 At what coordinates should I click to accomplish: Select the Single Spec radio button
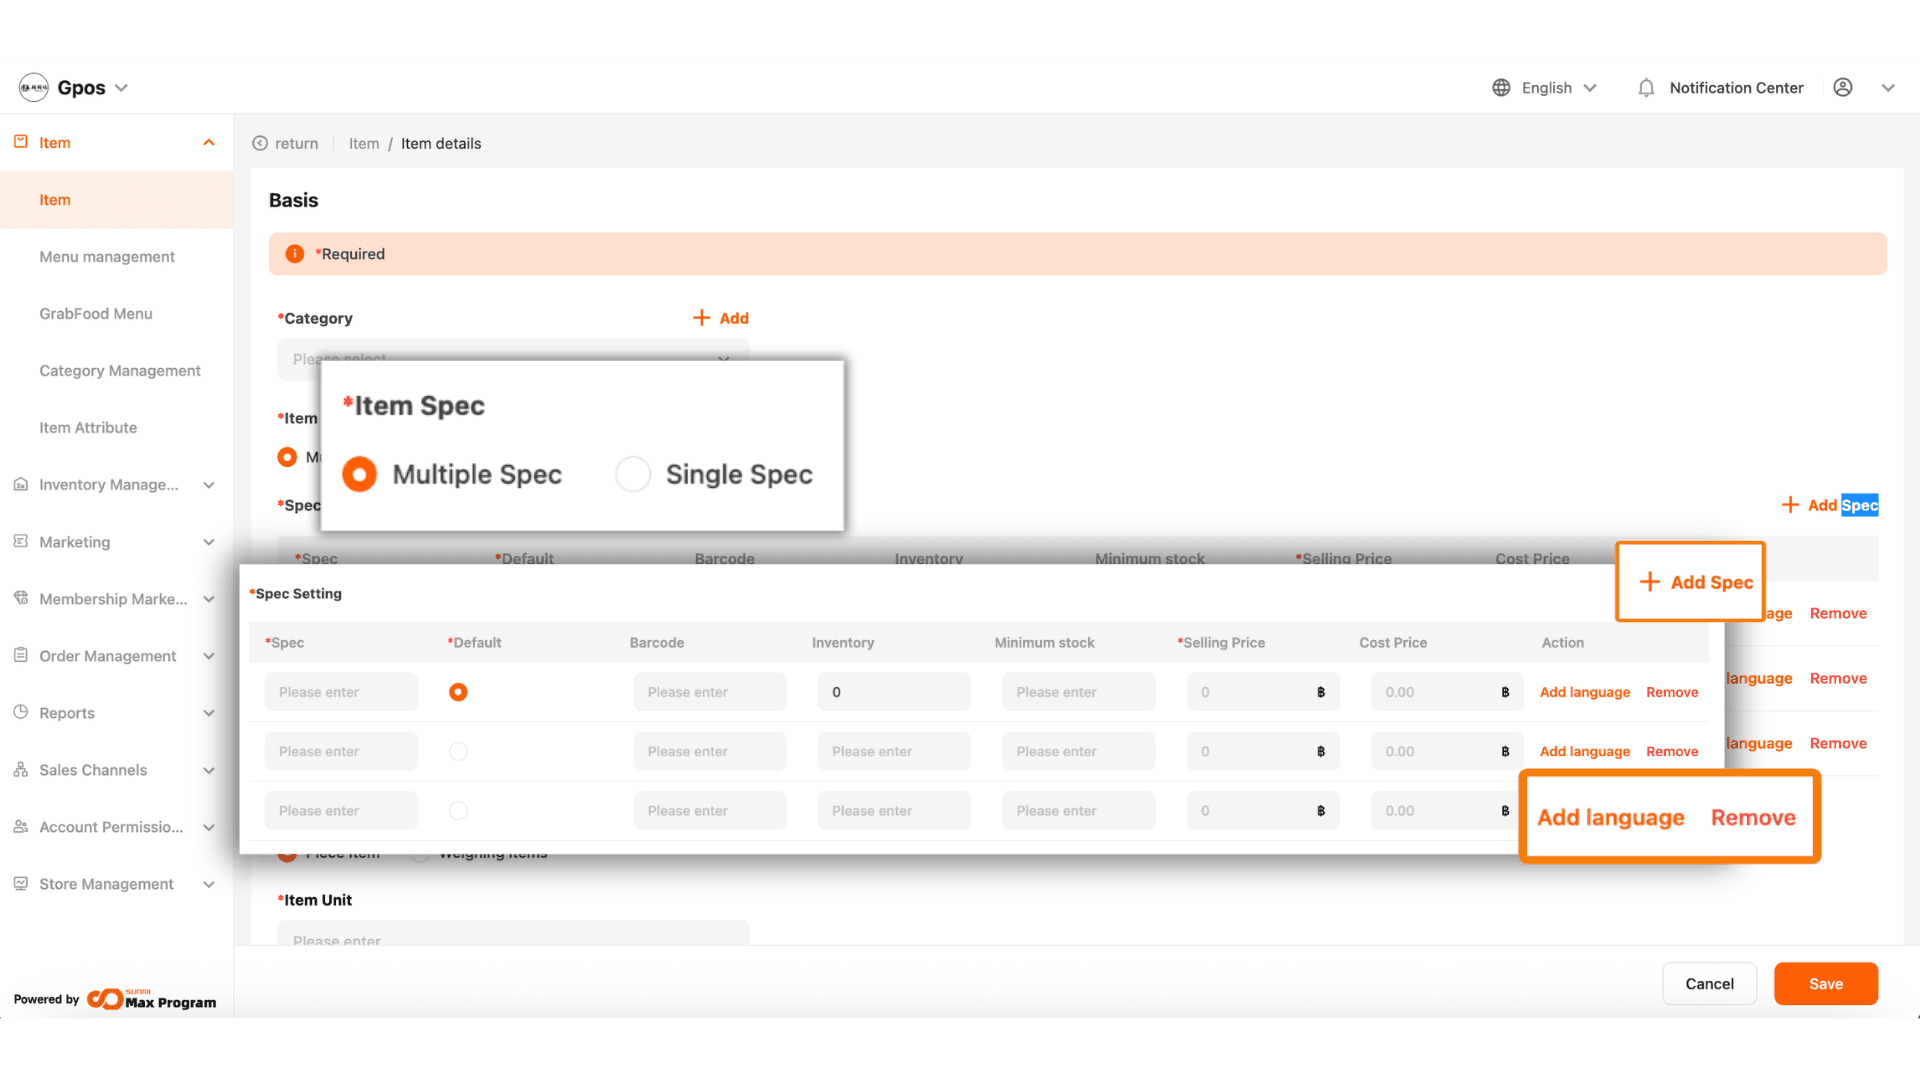point(633,474)
